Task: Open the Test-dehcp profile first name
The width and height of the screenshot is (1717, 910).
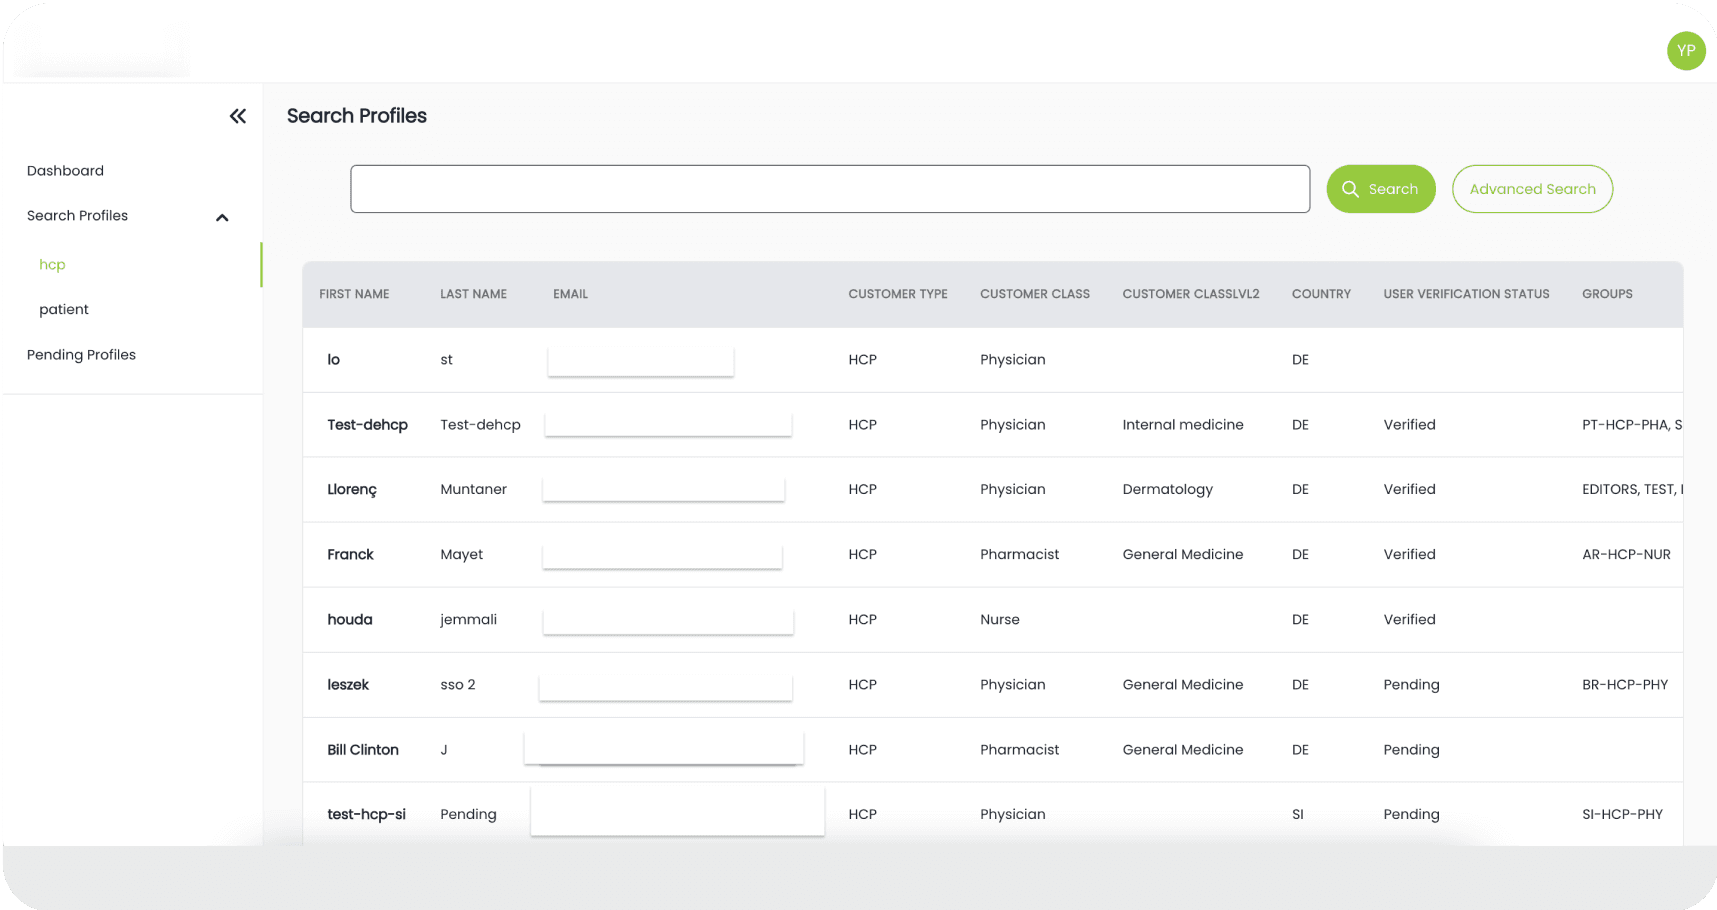Action: (x=367, y=425)
